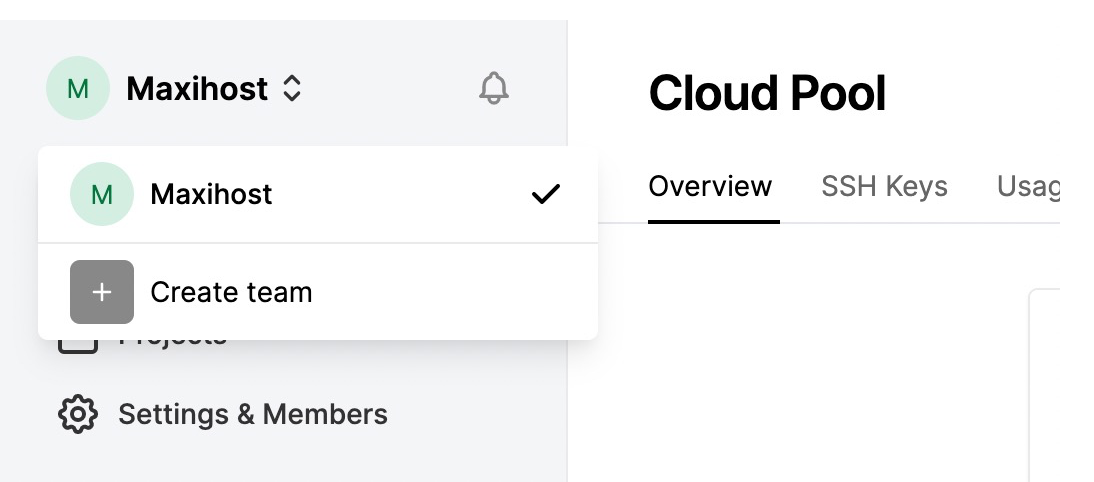This screenshot has height=482, width=1094.
Task: Click the green M avatar in sidebar header
Action: click(x=78, y=89)
